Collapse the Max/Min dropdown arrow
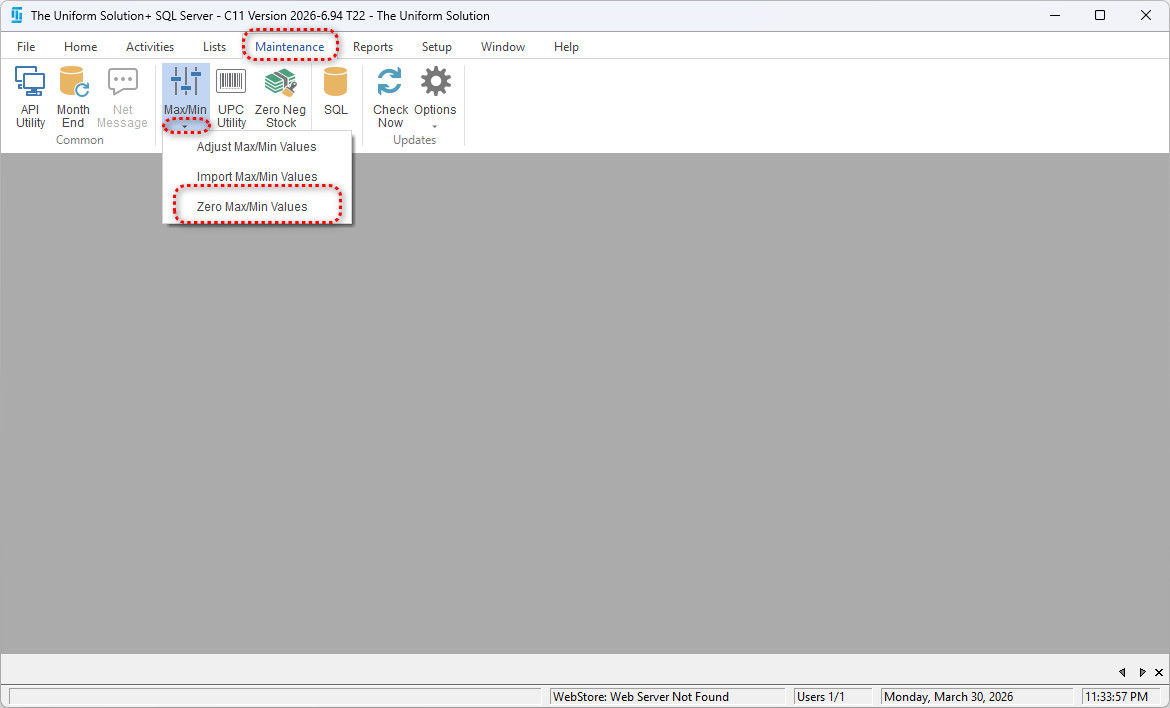The image size is (1170, 708). click(x=185, y=126)
